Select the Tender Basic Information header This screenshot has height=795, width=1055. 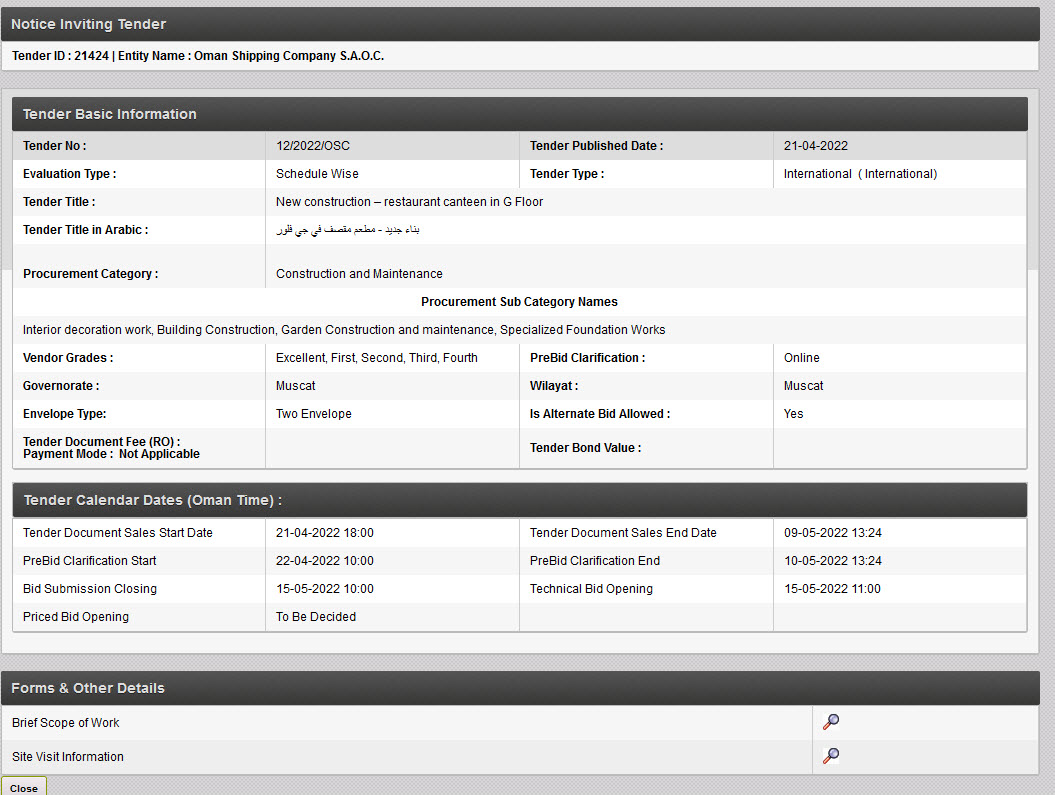click(110, 114)
